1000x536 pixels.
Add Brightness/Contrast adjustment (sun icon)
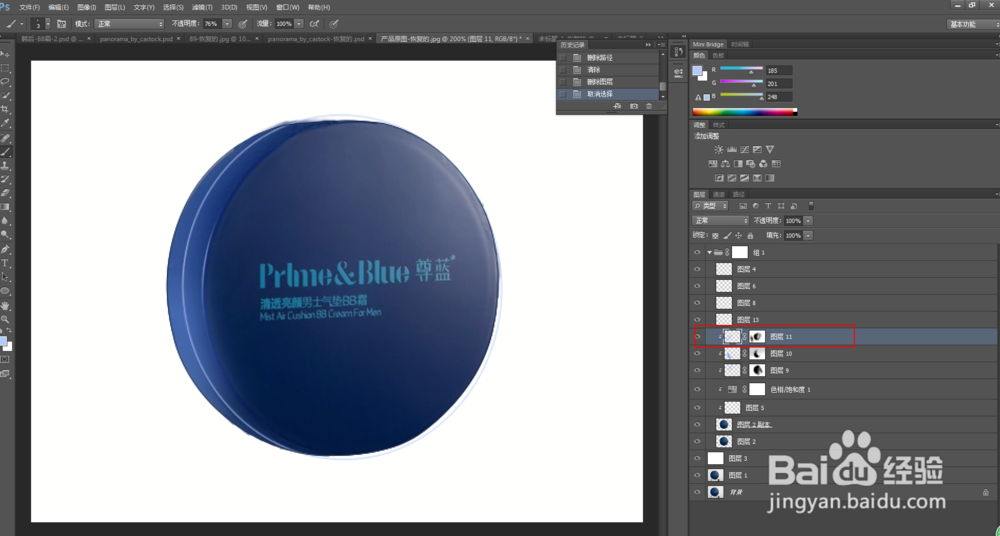click(719, 149)
